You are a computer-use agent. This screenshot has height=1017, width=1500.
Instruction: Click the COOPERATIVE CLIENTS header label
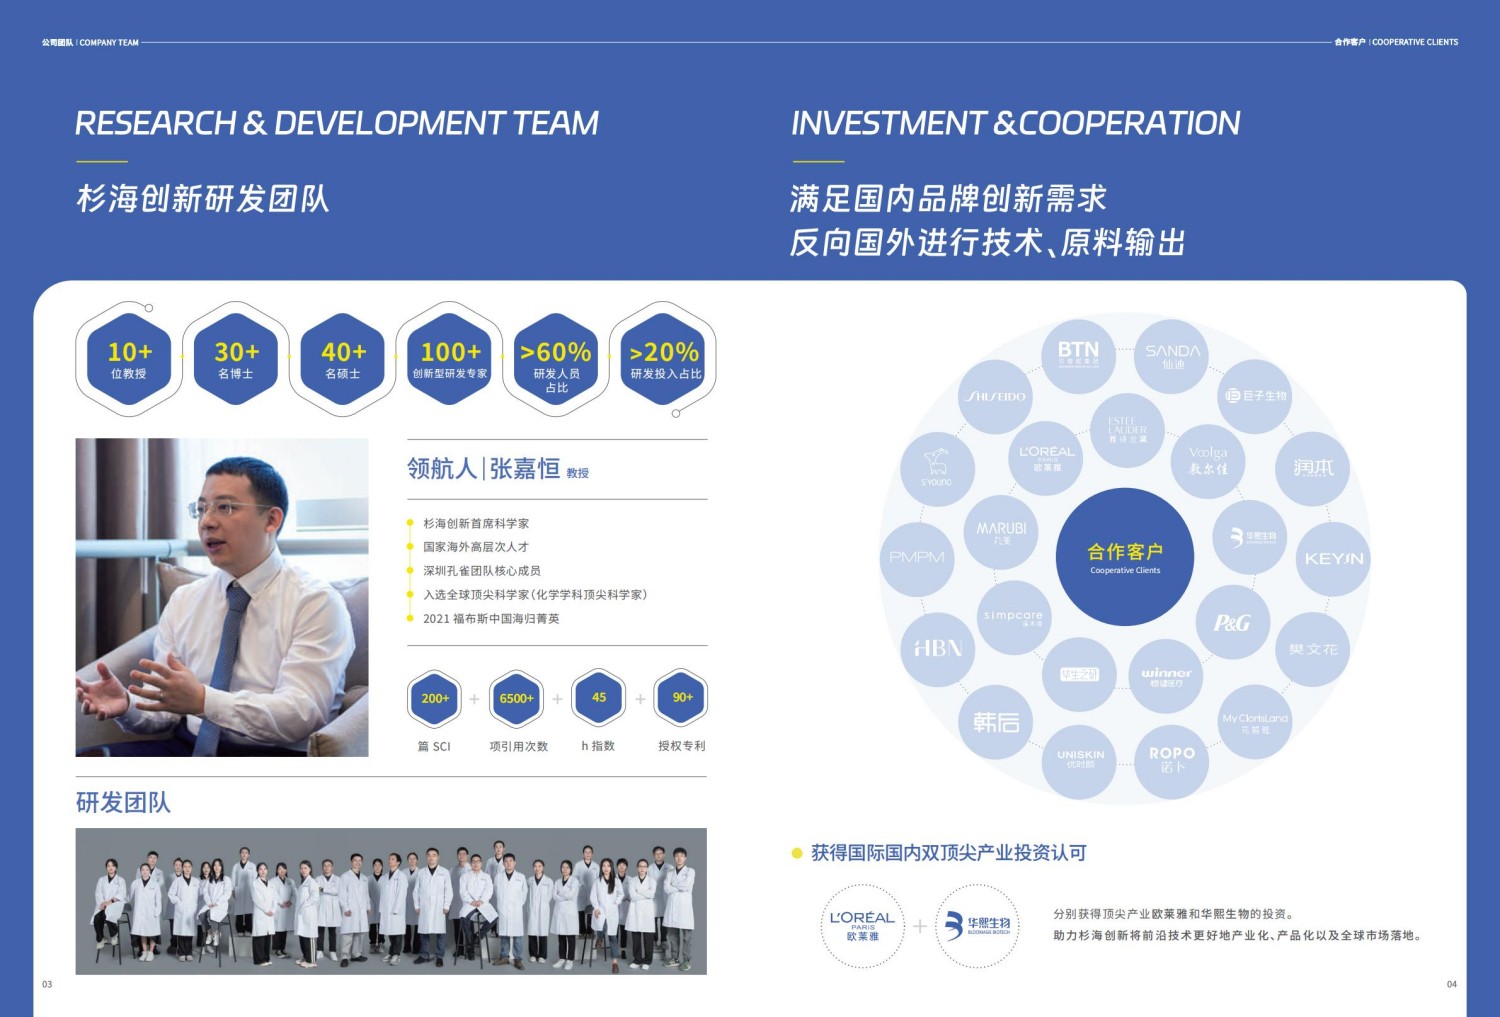1414,42
